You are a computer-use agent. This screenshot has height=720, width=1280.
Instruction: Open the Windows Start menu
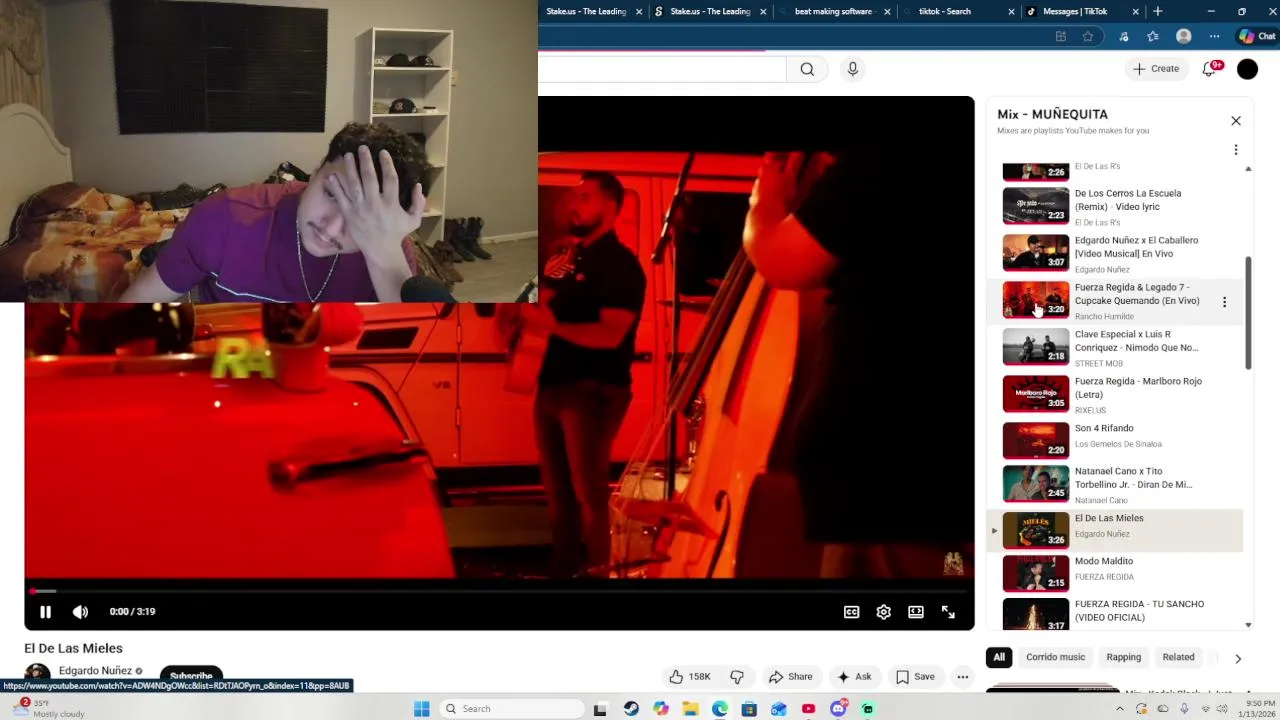(x=422, y=709)
